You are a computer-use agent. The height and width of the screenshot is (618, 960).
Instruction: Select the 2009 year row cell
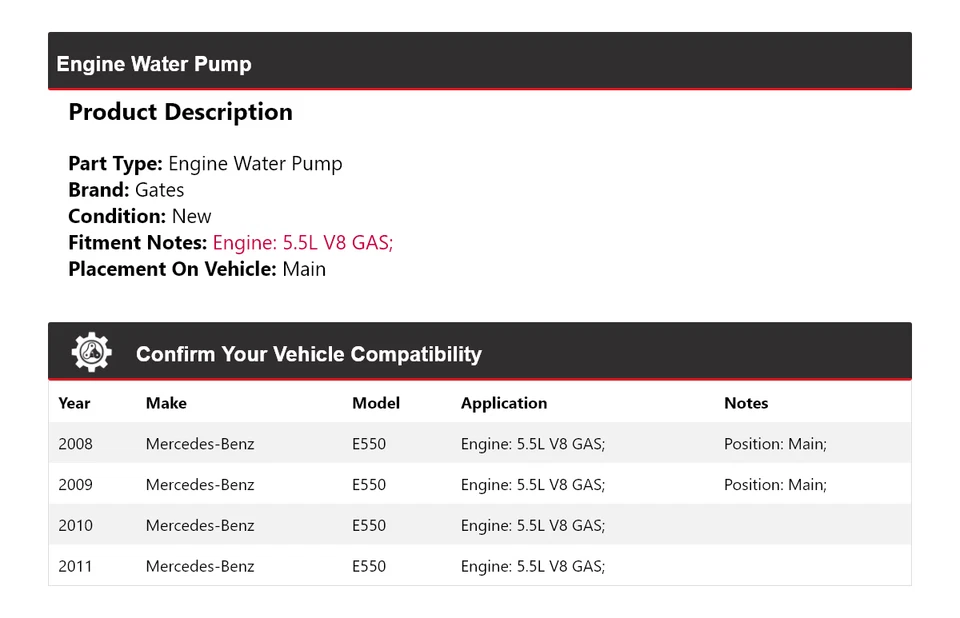75,485
